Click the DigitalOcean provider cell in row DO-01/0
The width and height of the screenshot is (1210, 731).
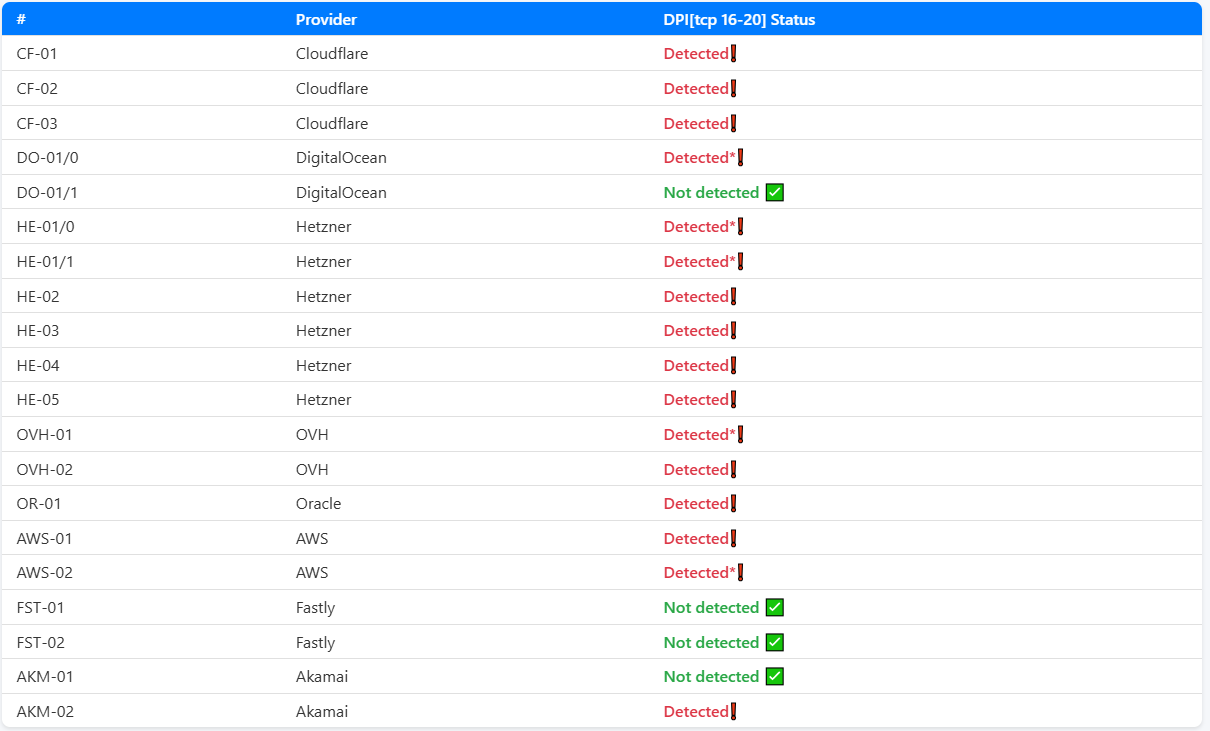(341, 158)
